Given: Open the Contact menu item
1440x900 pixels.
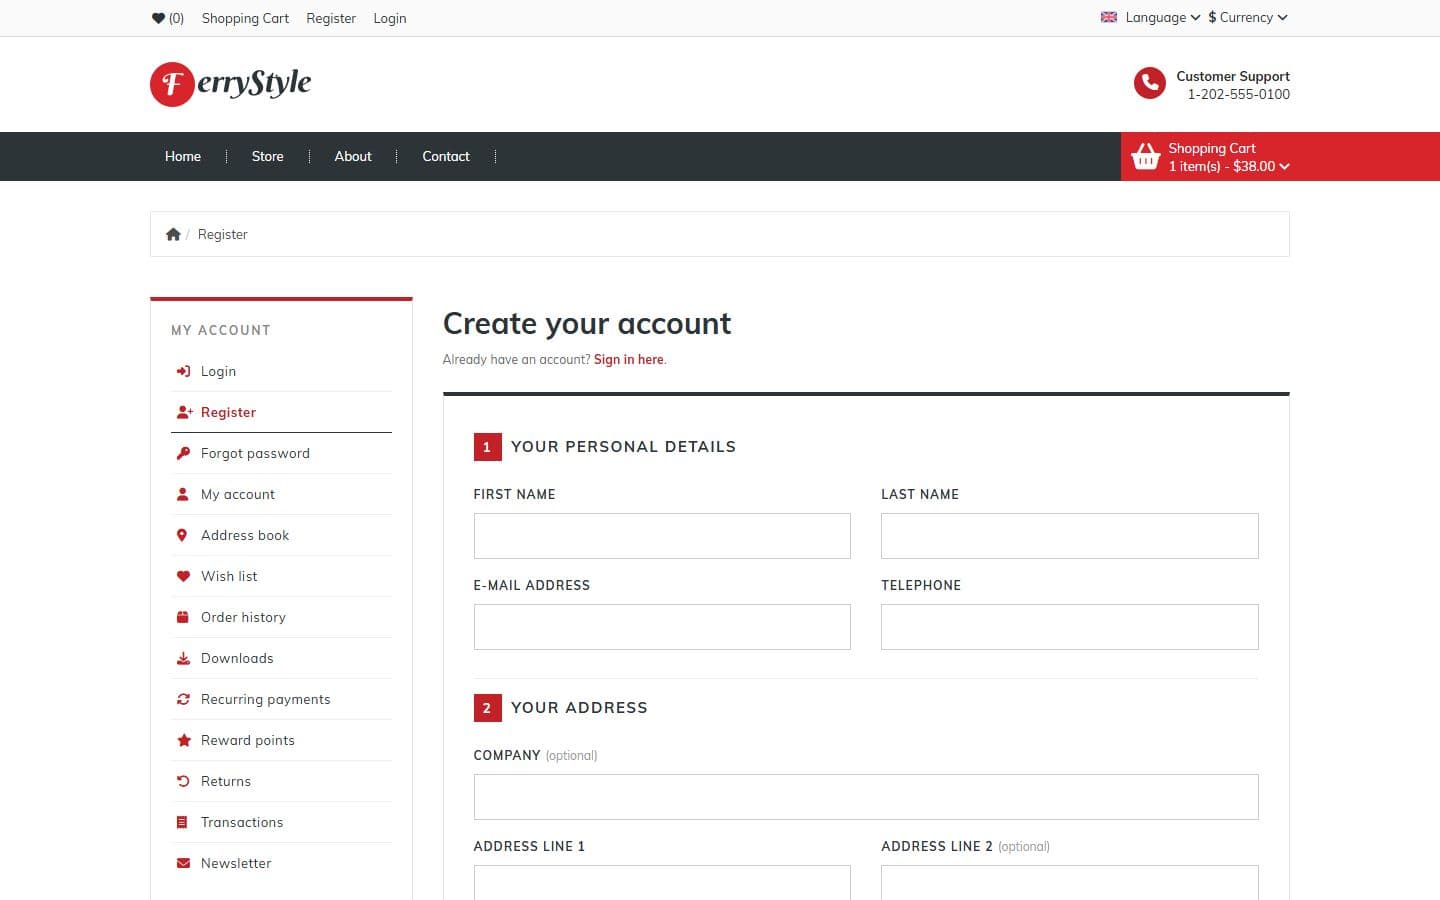Looking at the screenshot, I should point(446,156).
